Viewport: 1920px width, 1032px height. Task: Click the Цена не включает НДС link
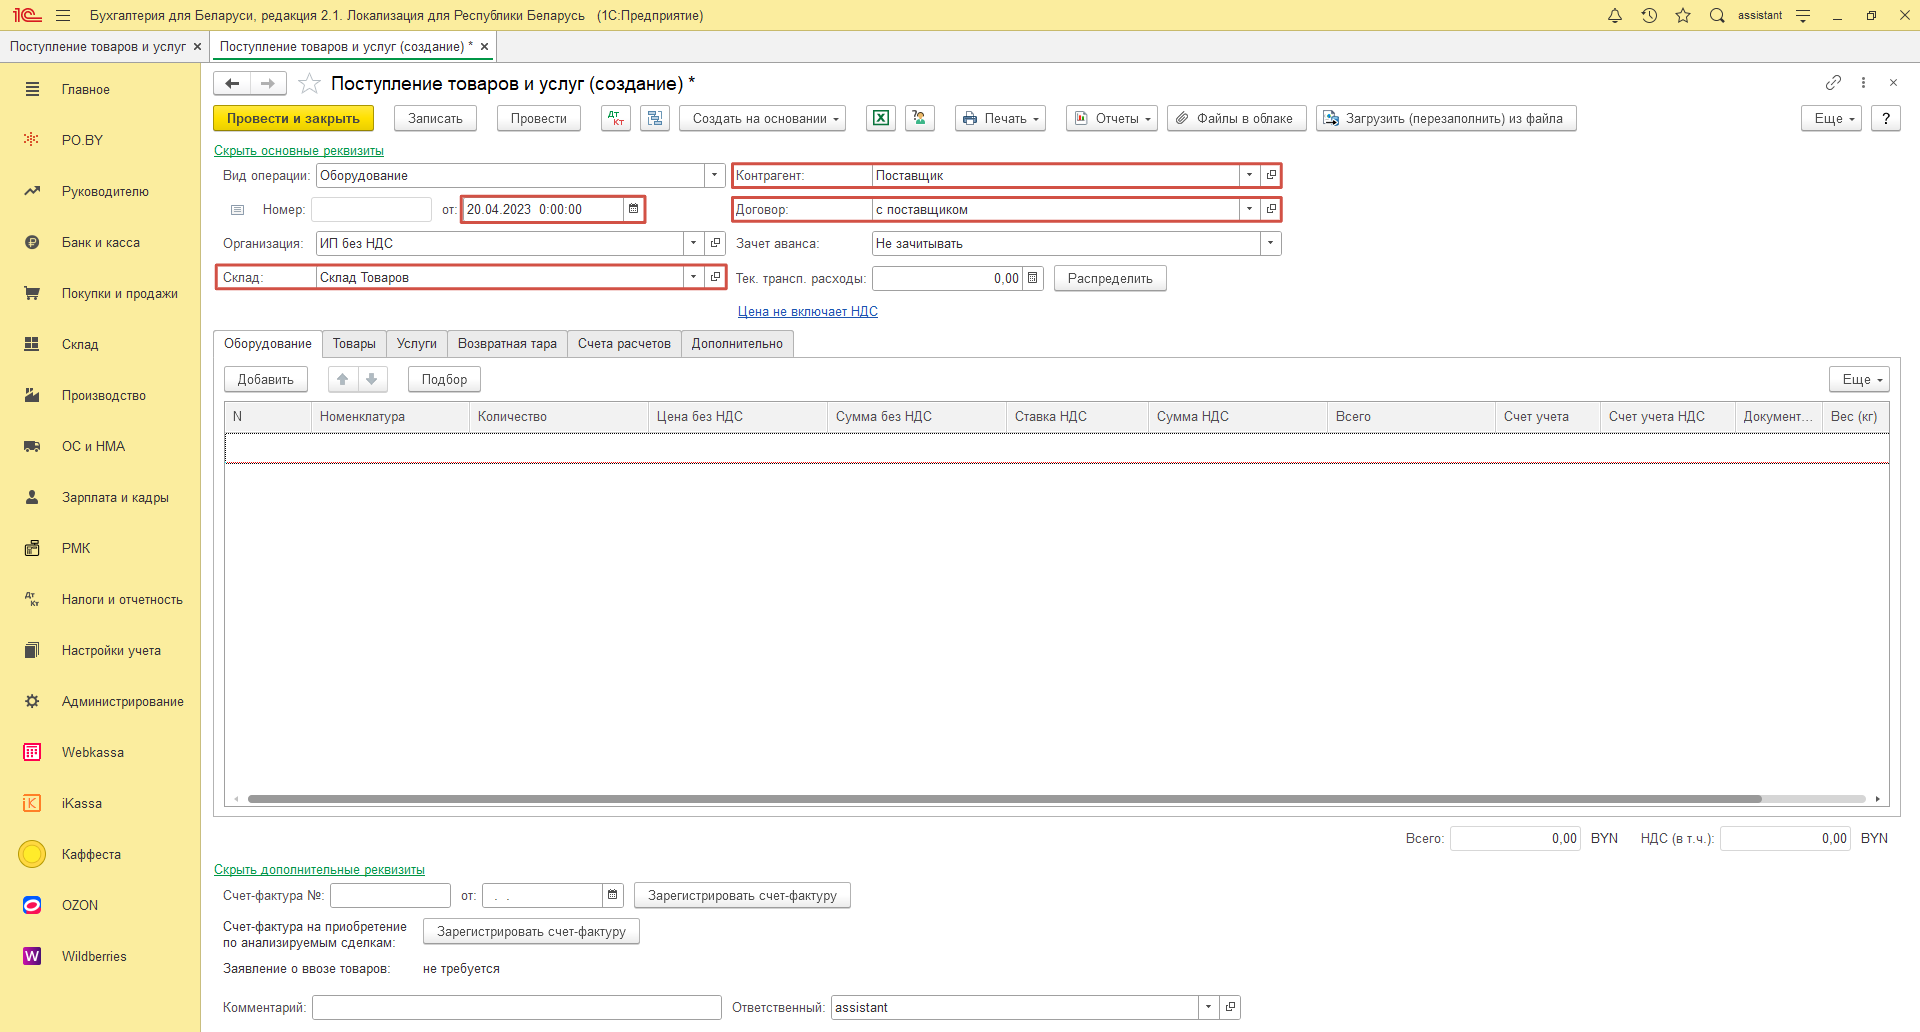(807, 311)
